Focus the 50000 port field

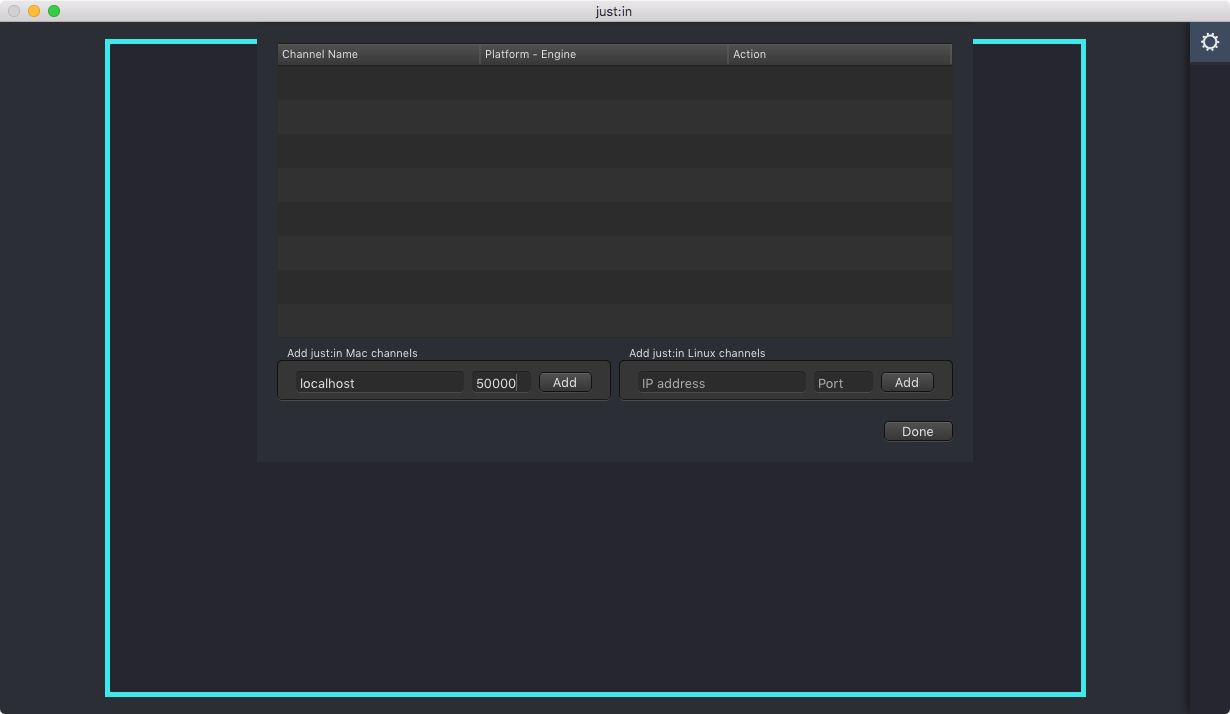tap(502, 382)
